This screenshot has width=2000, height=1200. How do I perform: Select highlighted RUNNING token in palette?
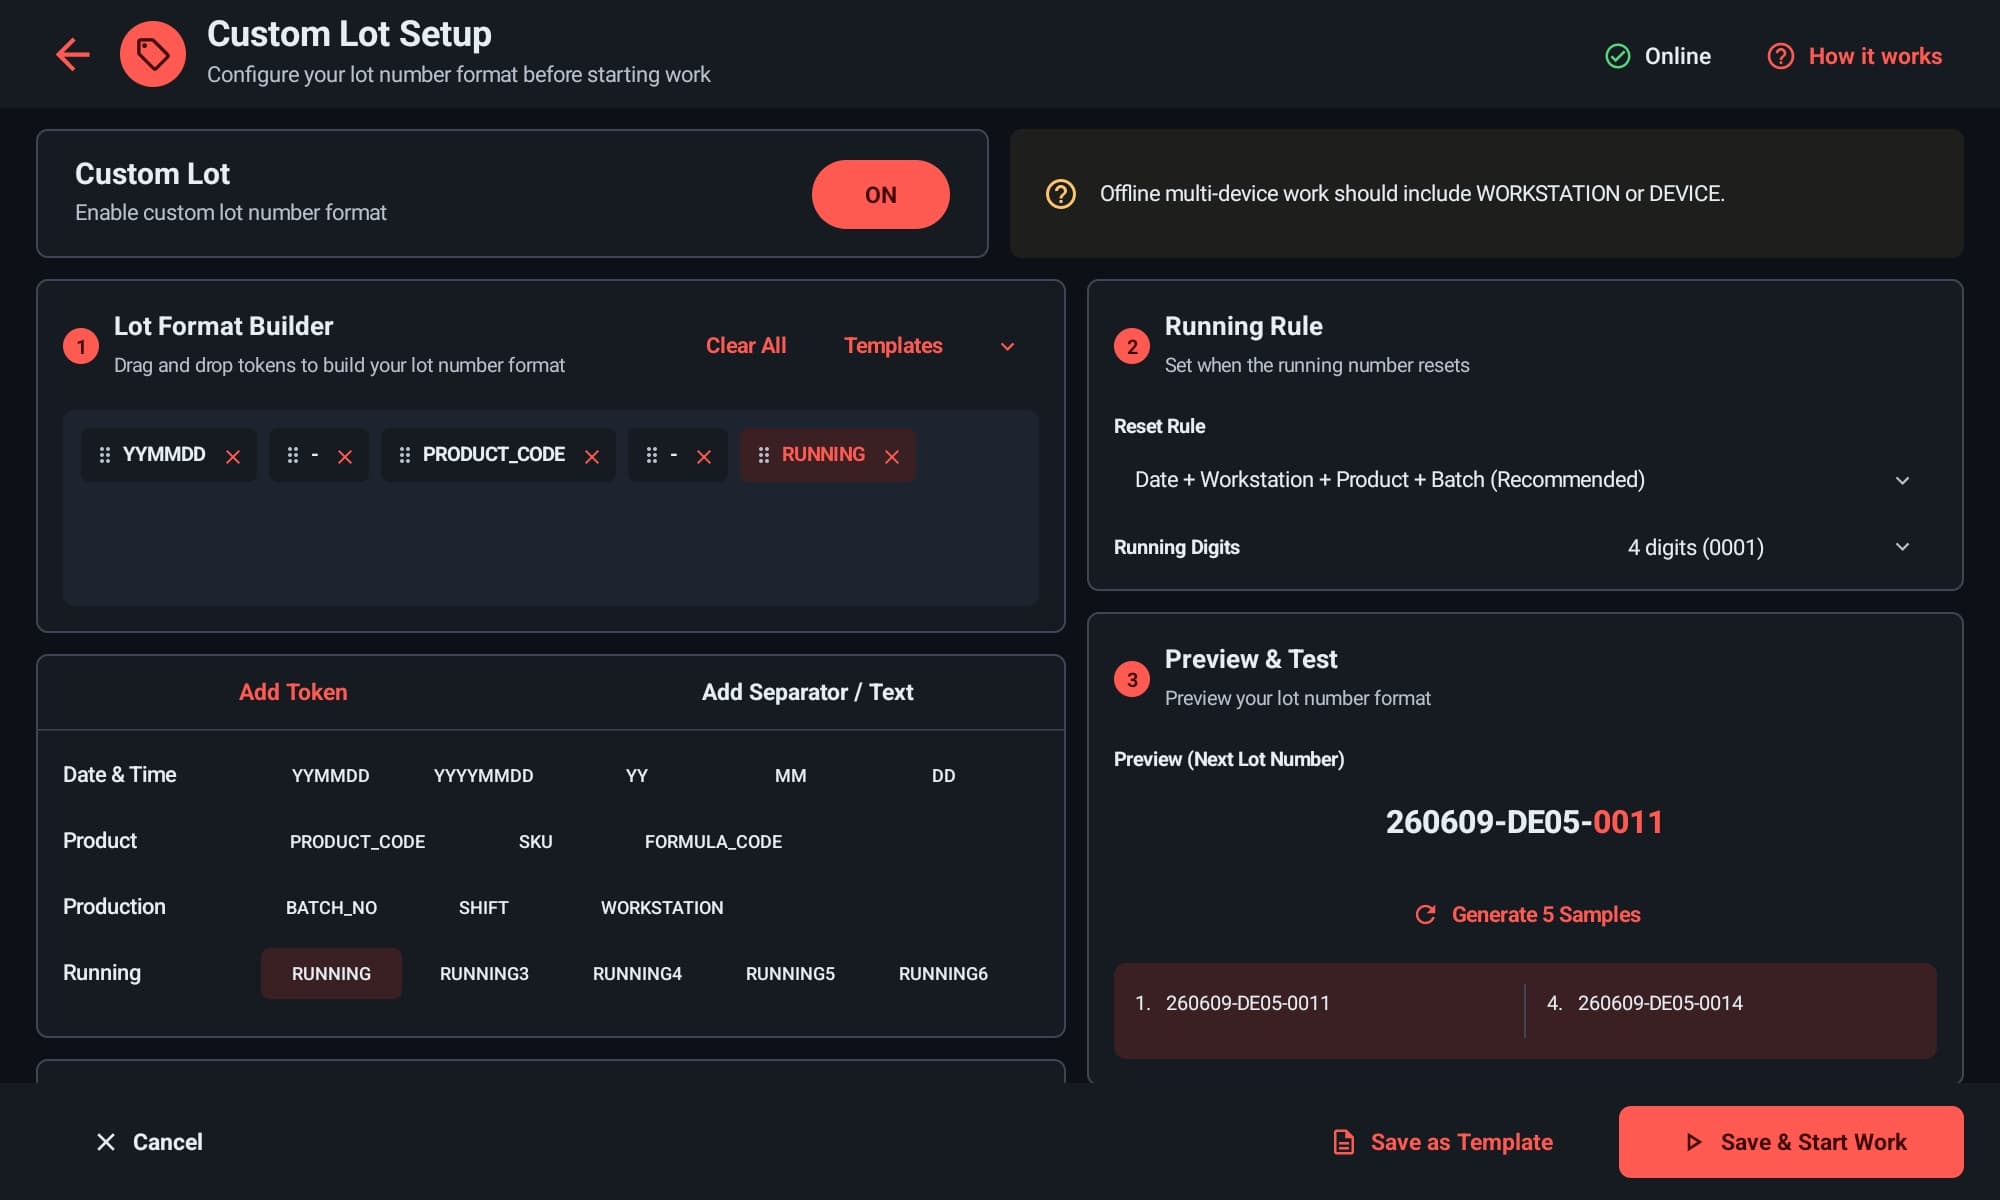(331, 973)
